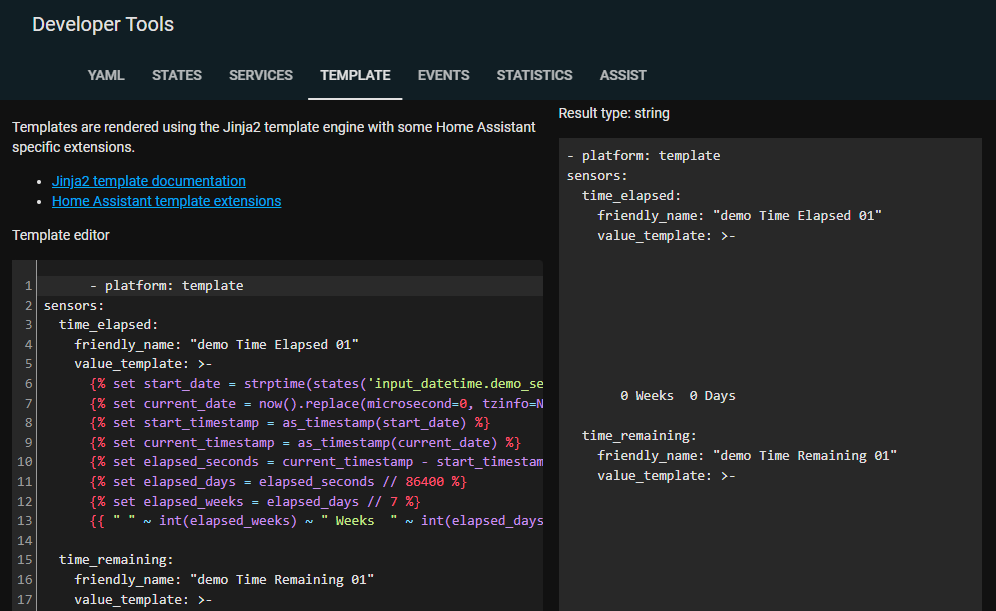
Task: Open the Home Assistant template extensions link
Action: click(x=166, y=201)
